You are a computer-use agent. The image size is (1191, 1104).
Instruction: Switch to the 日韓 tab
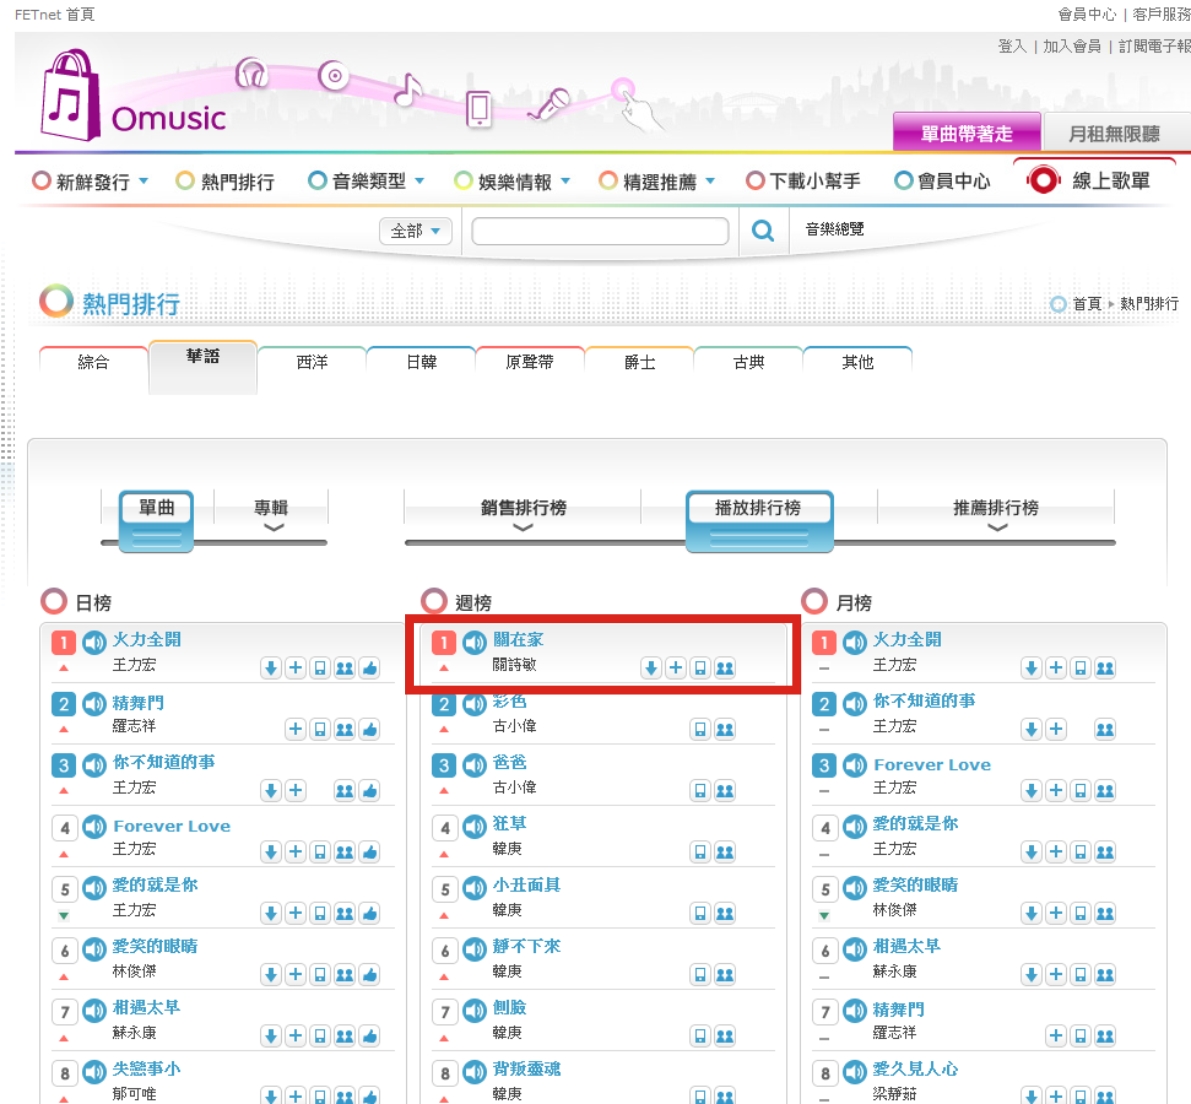(421, 362)
